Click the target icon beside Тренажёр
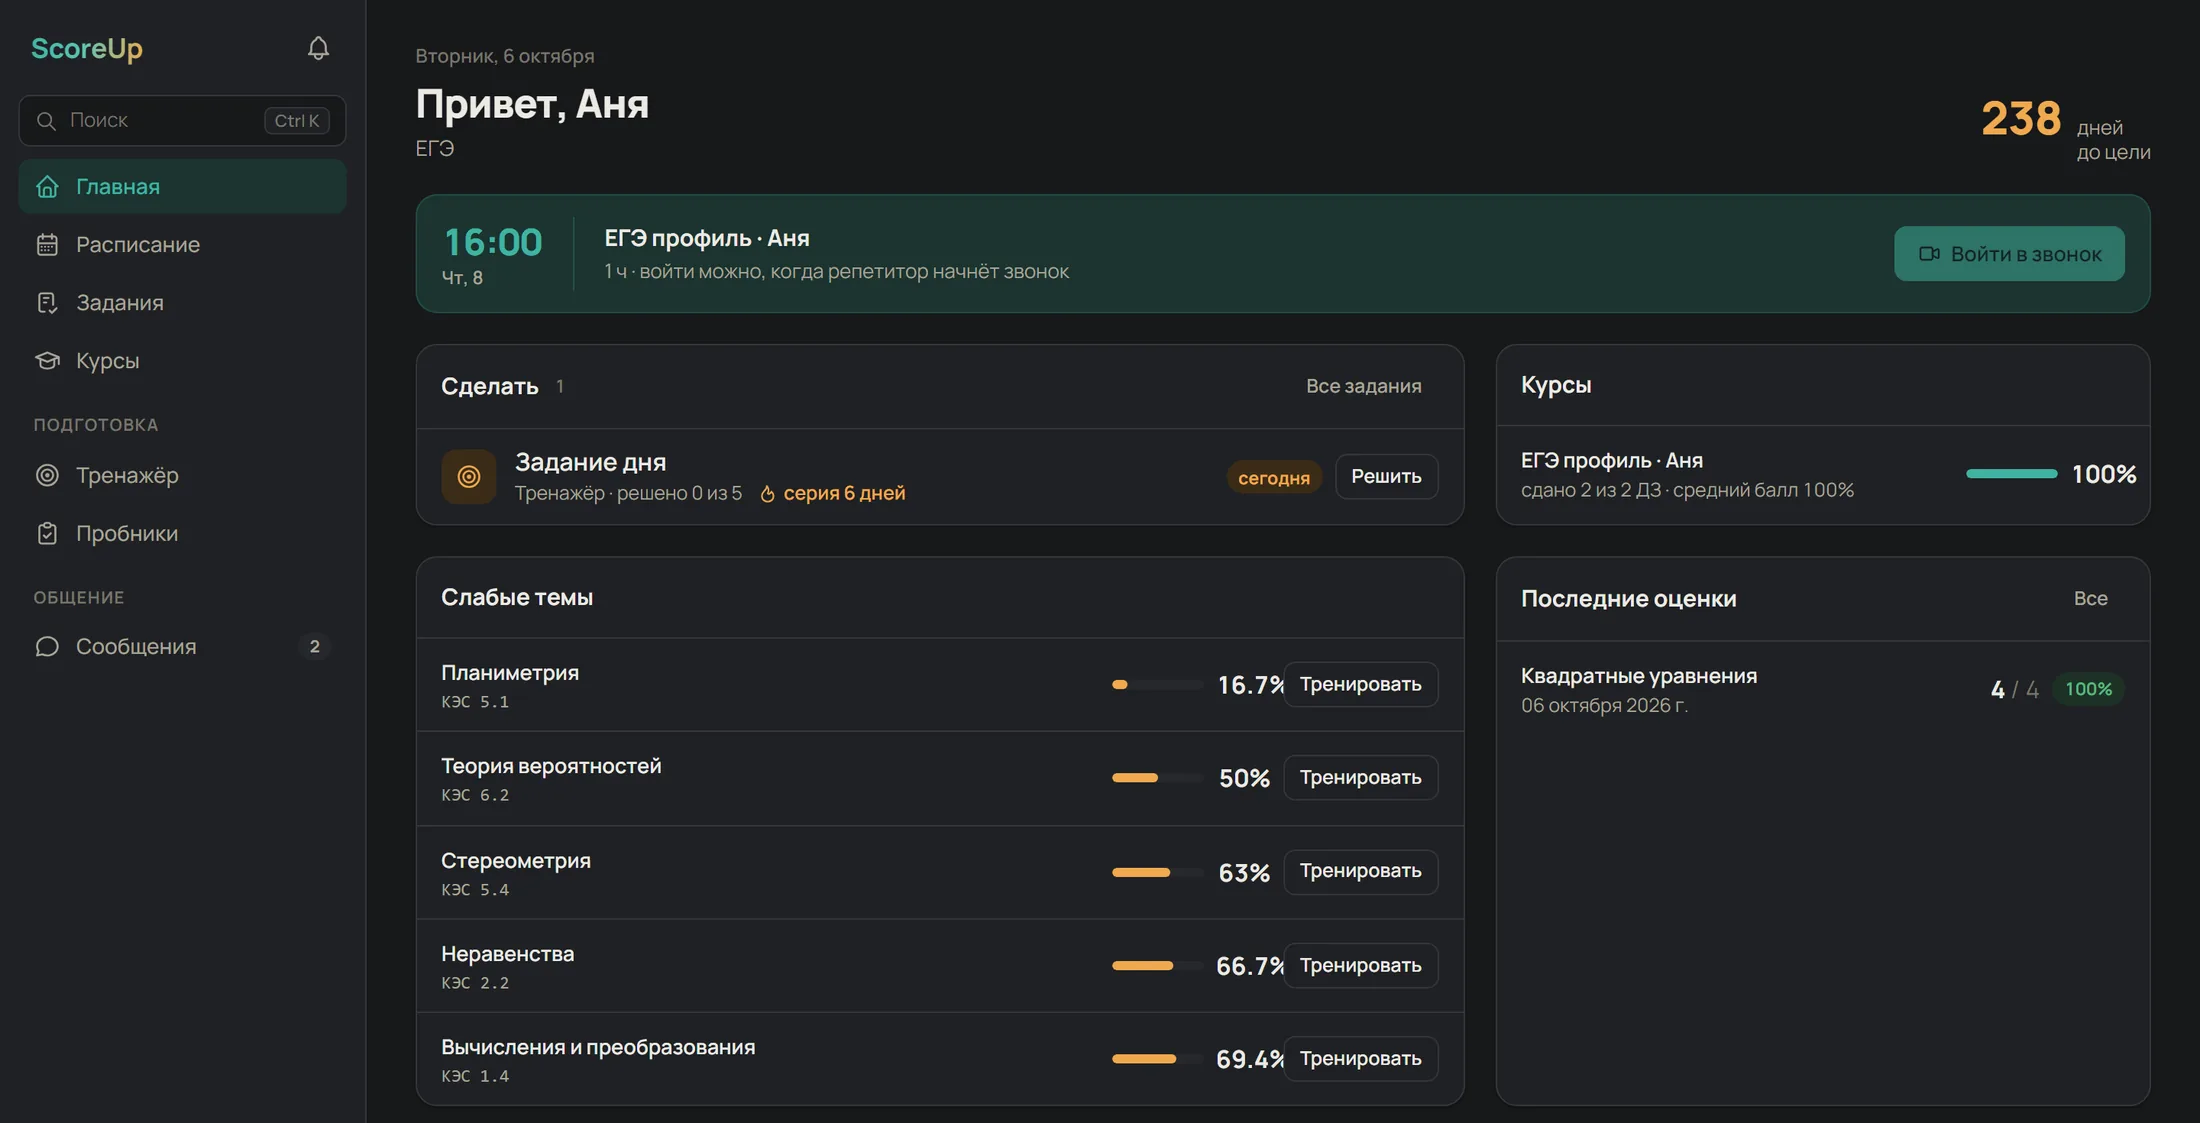 [47, 476]
